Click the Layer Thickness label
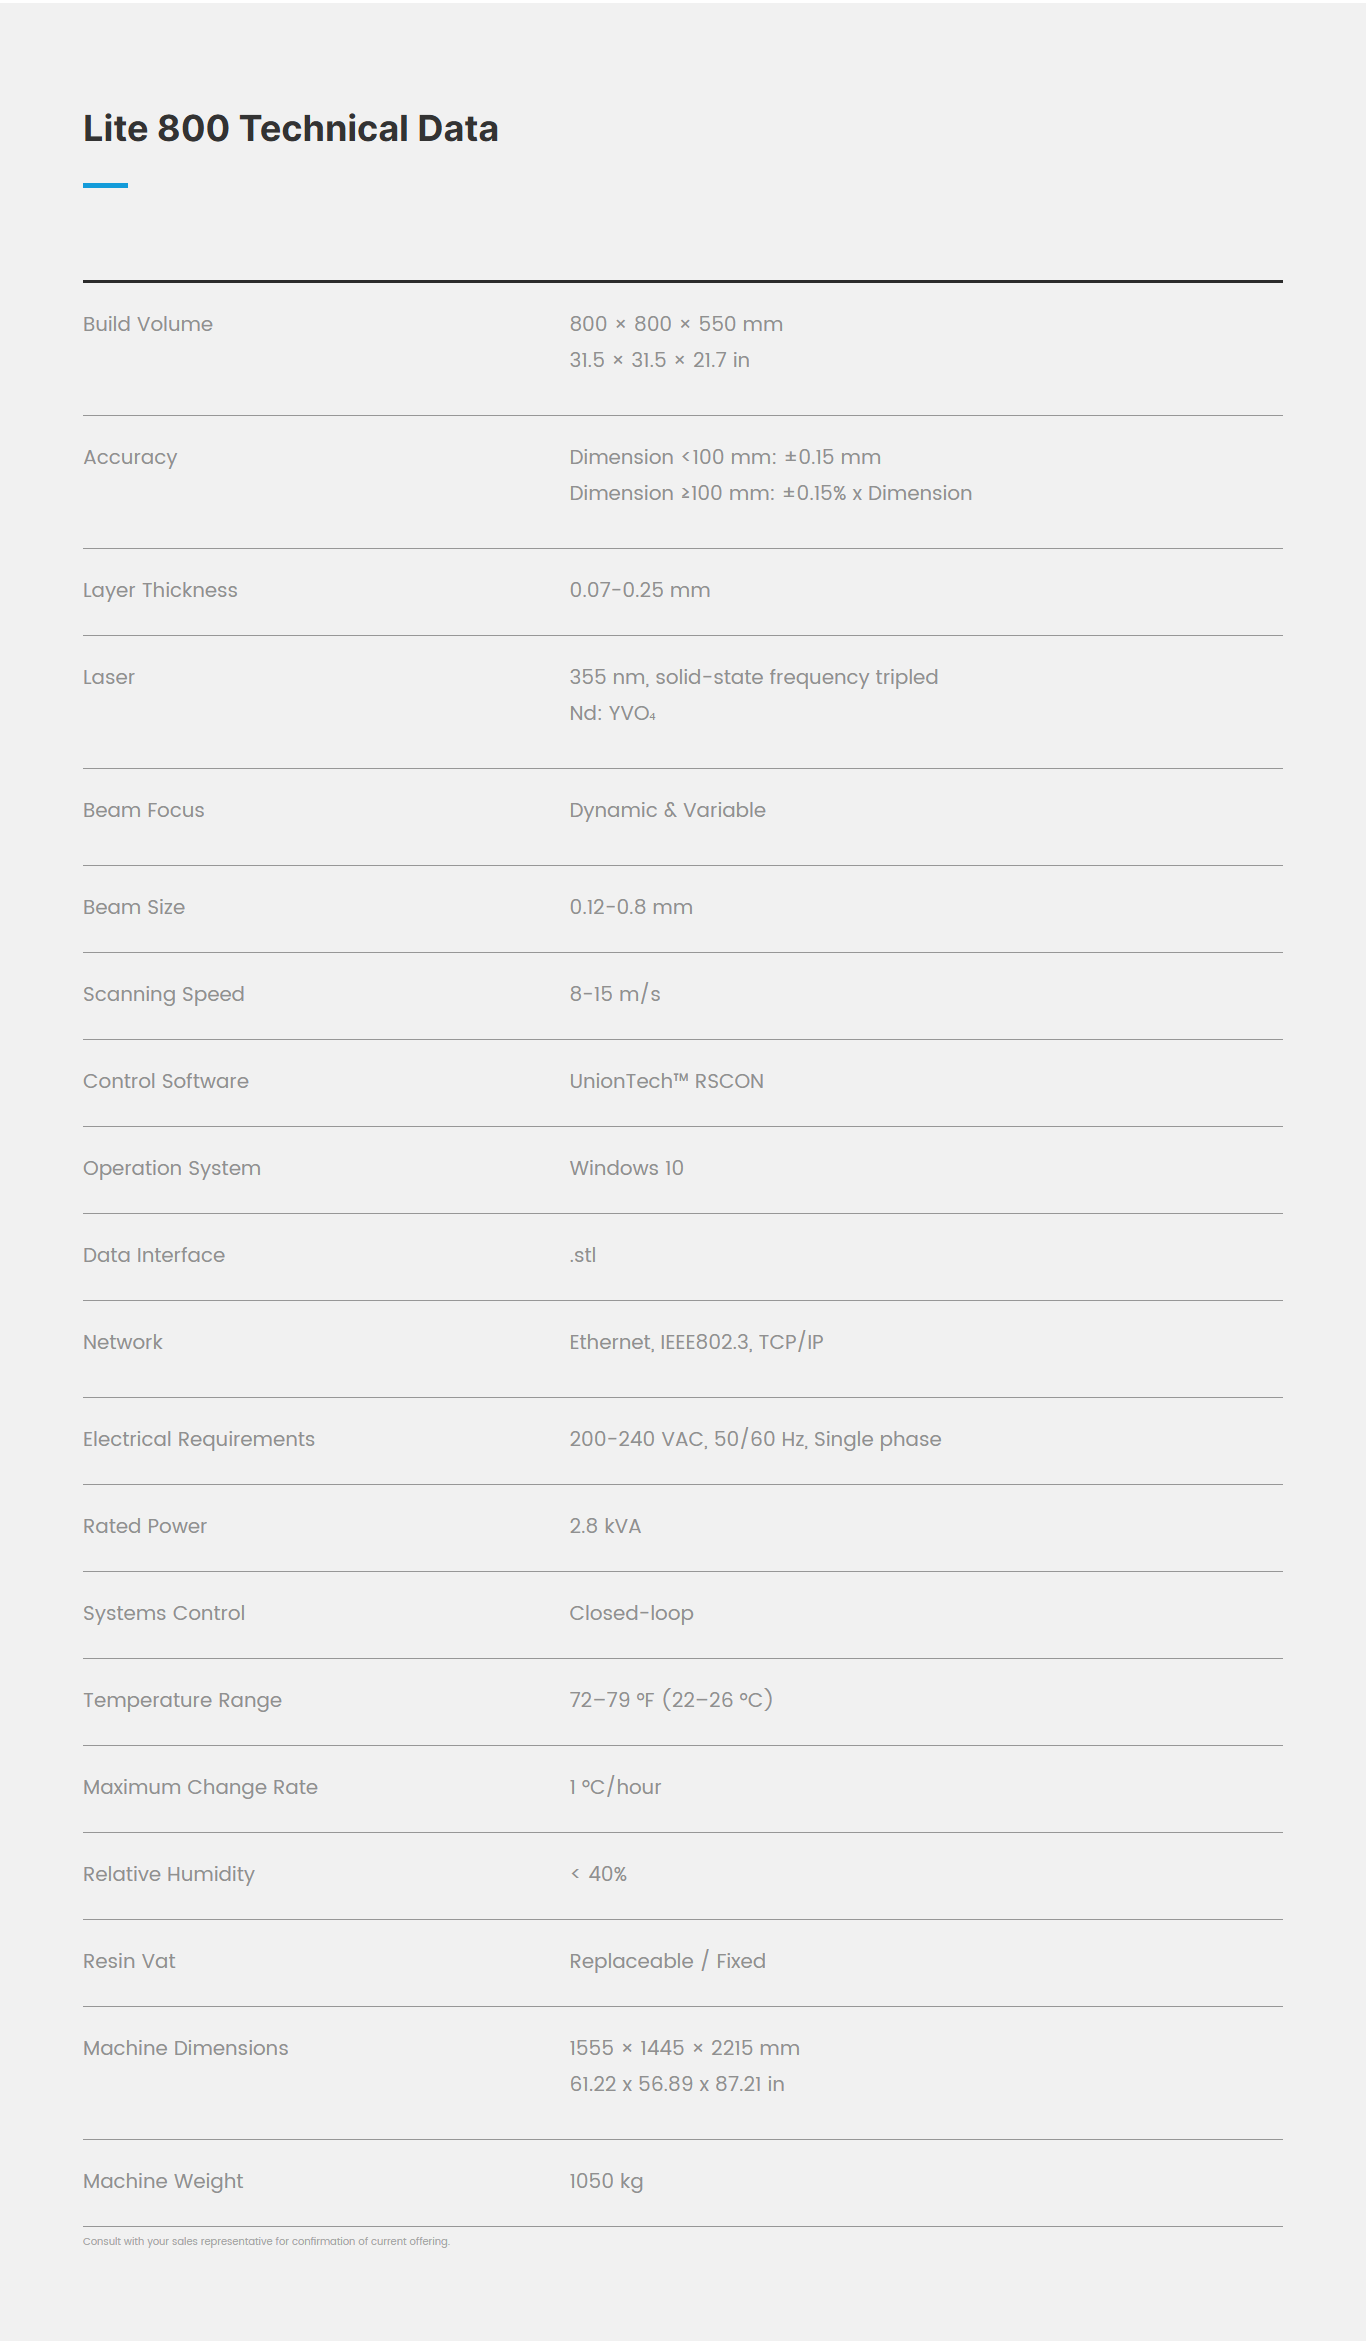Image resolution: width=1366 pixels, height=2341 pixels. (160, 590)
